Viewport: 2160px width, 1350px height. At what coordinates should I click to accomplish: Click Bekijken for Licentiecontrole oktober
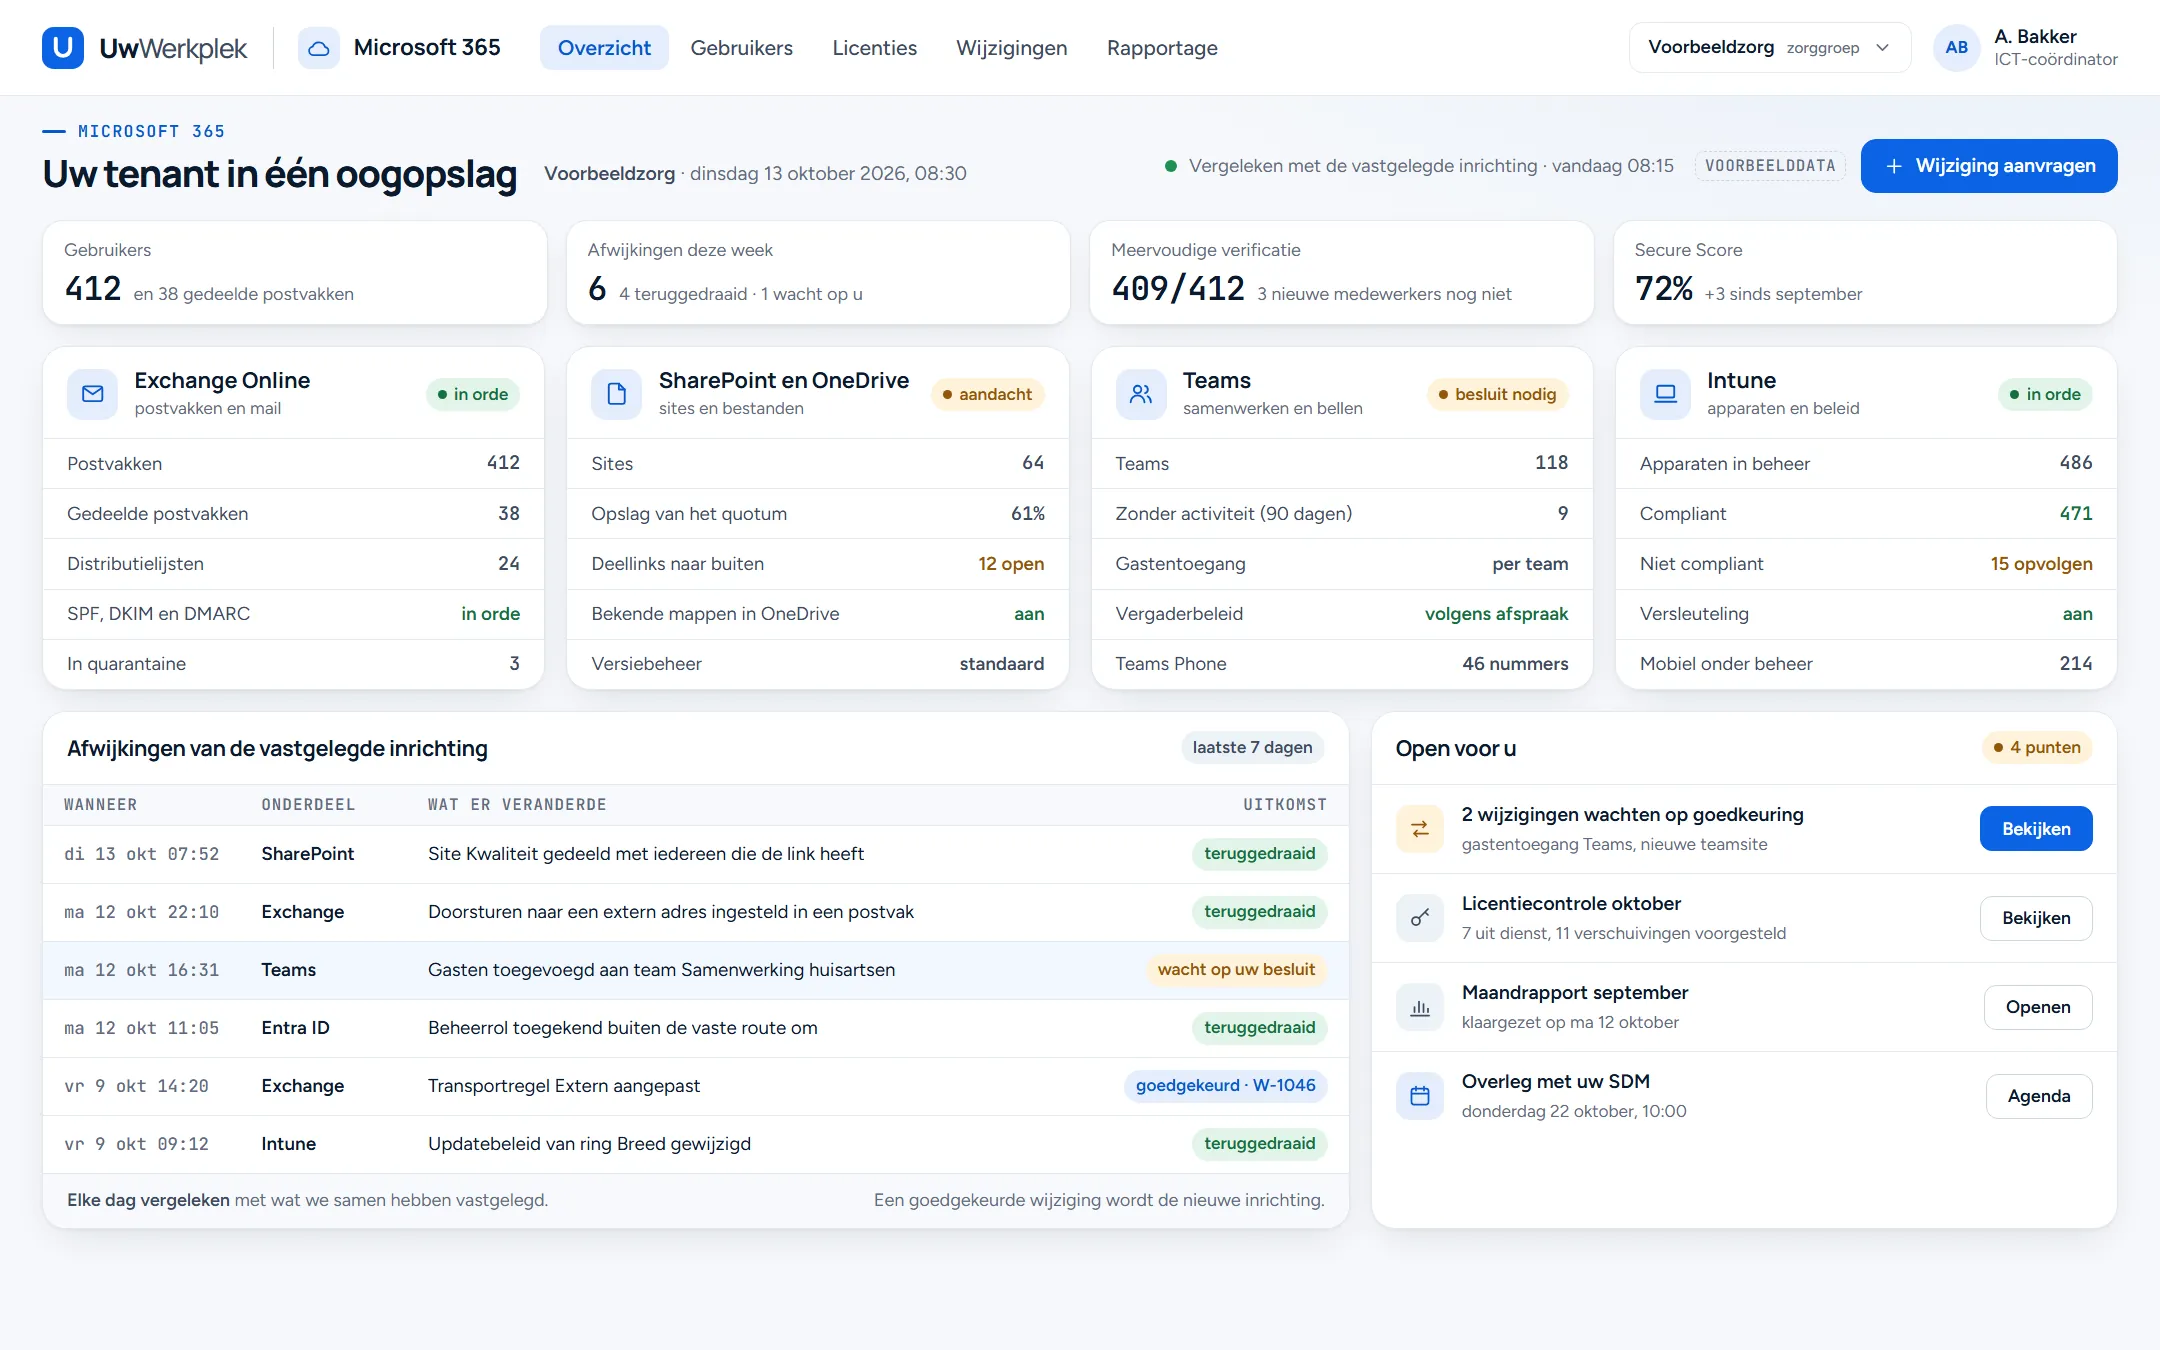pyautogui.click(x=2036, y=918)
